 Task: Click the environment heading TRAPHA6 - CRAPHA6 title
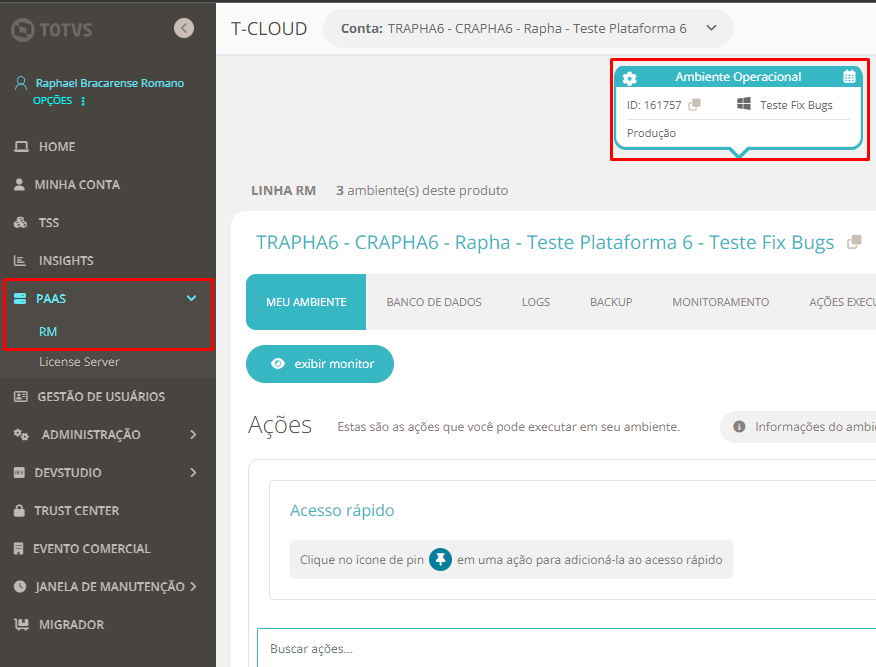[545, 242]
